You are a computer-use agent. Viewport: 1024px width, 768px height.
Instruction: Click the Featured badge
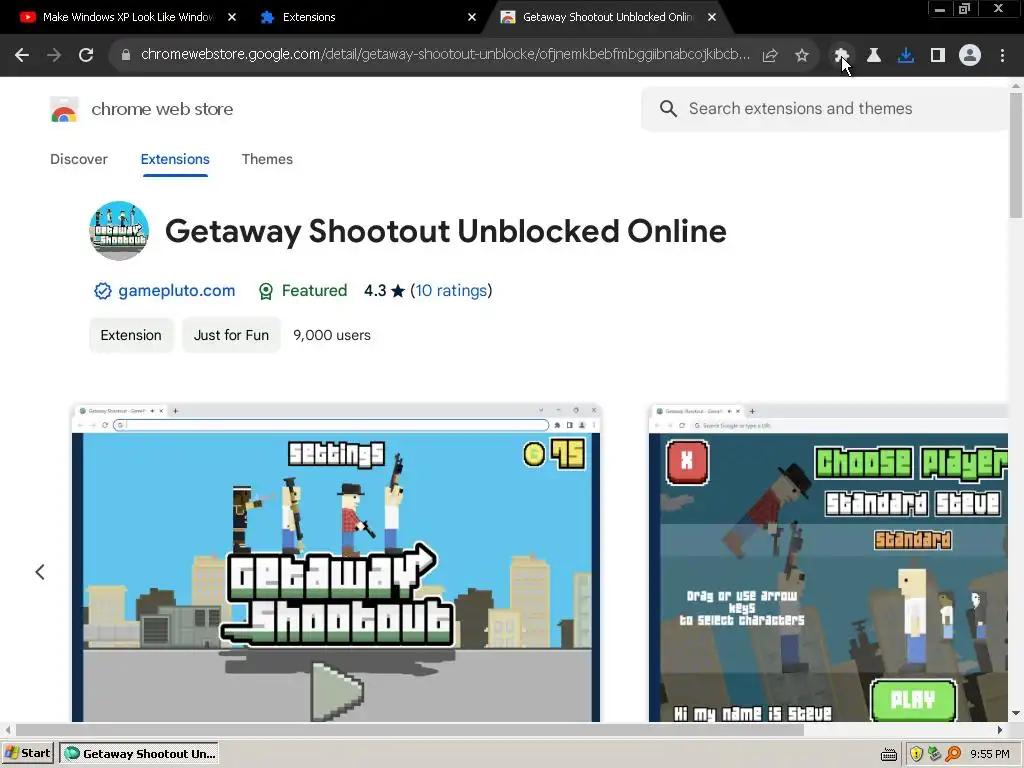click(302, 291)
